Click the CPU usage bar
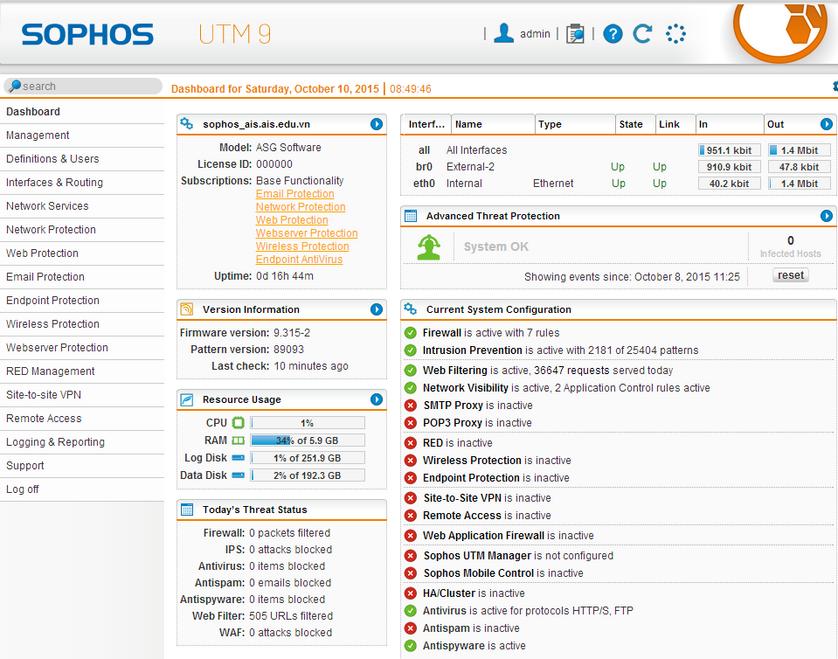The width and height of the screenshot is (838, 659). point(307,423)
